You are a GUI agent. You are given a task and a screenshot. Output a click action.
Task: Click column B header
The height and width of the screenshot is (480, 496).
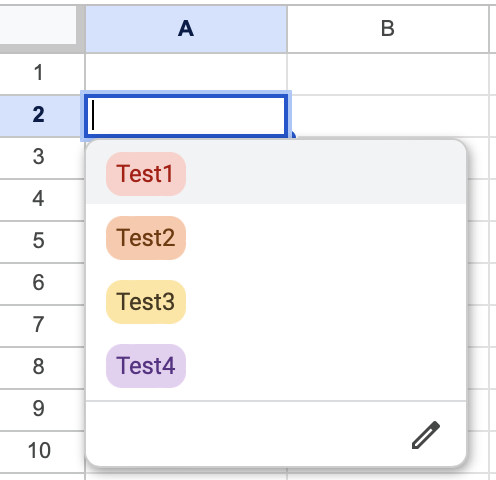coord(388,29)
